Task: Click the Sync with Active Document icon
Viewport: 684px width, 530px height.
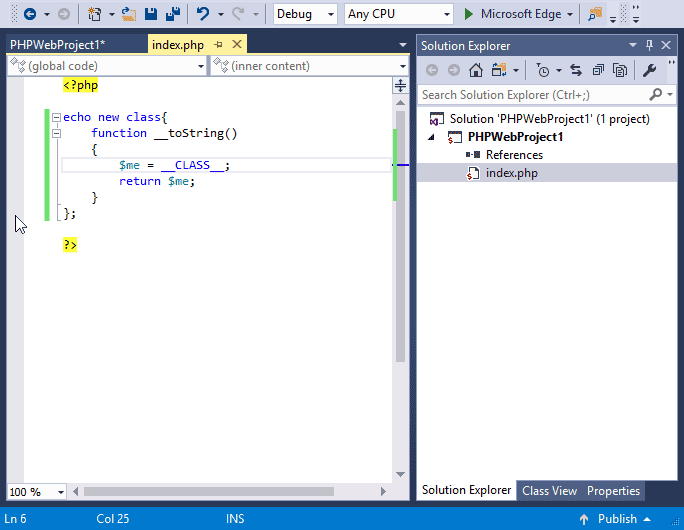Action: pyautogui.click(x=576, y=70)
